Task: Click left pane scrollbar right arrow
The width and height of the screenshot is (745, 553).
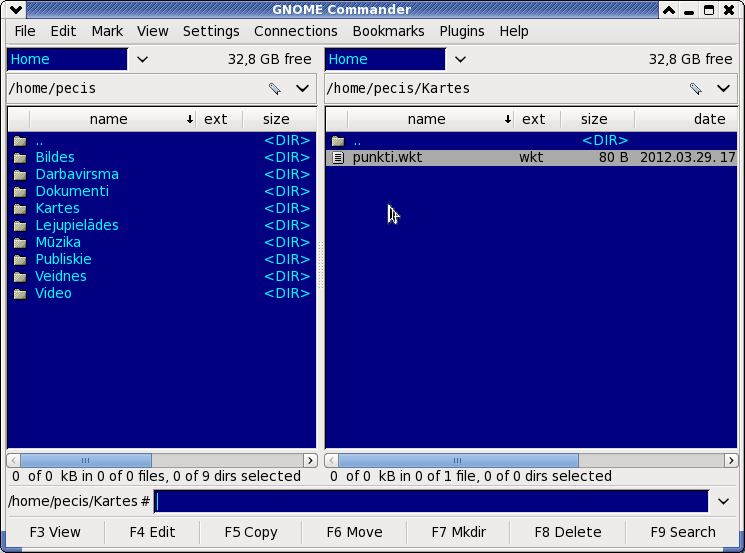Action: 310,460
